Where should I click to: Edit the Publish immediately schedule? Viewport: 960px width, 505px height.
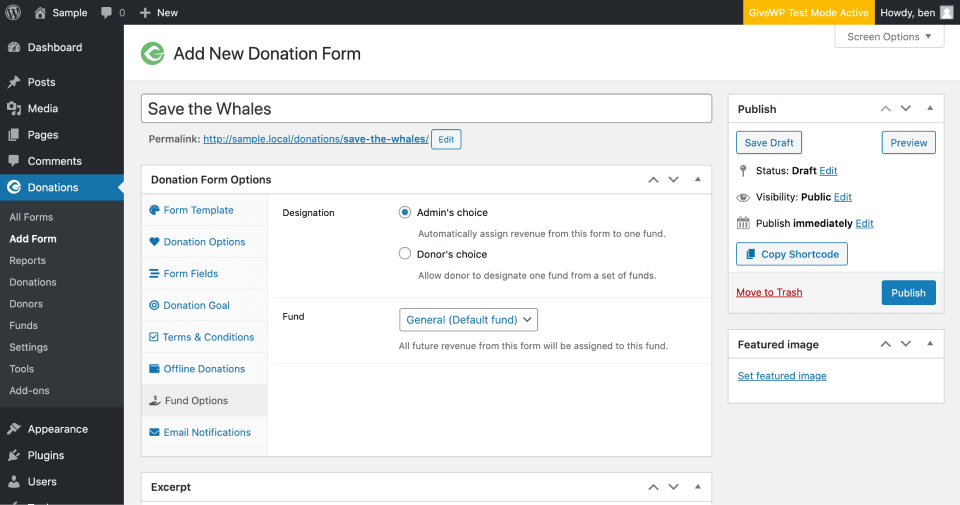click(x=864, y=223)
